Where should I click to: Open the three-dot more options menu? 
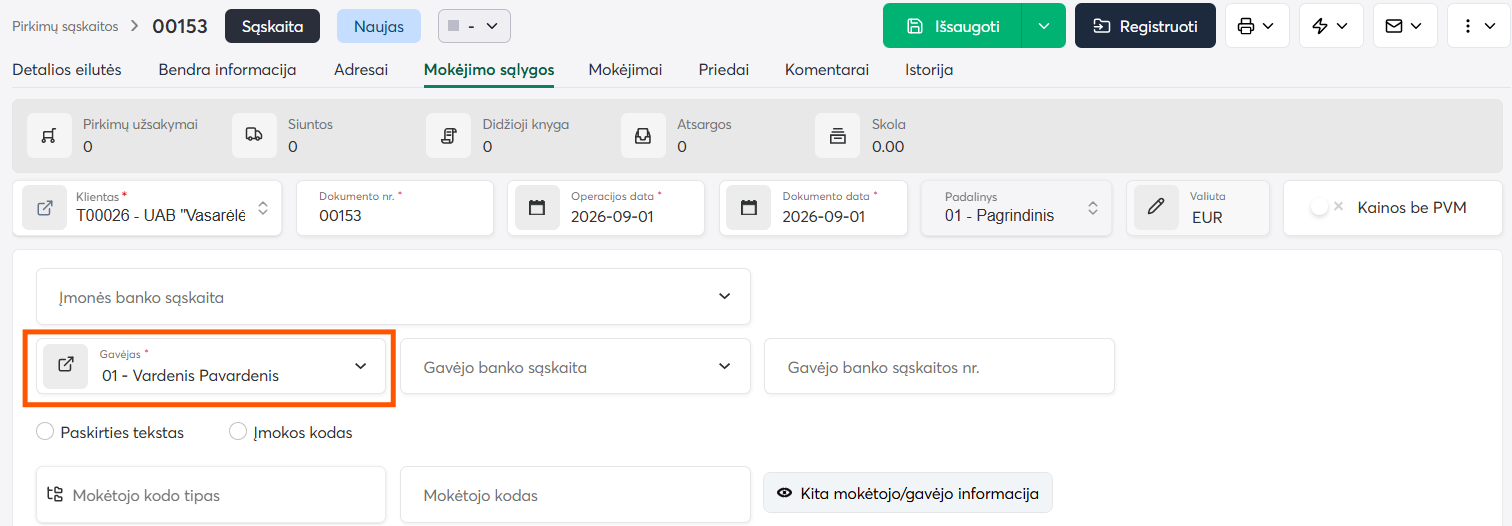click(x=1478, y=26)
